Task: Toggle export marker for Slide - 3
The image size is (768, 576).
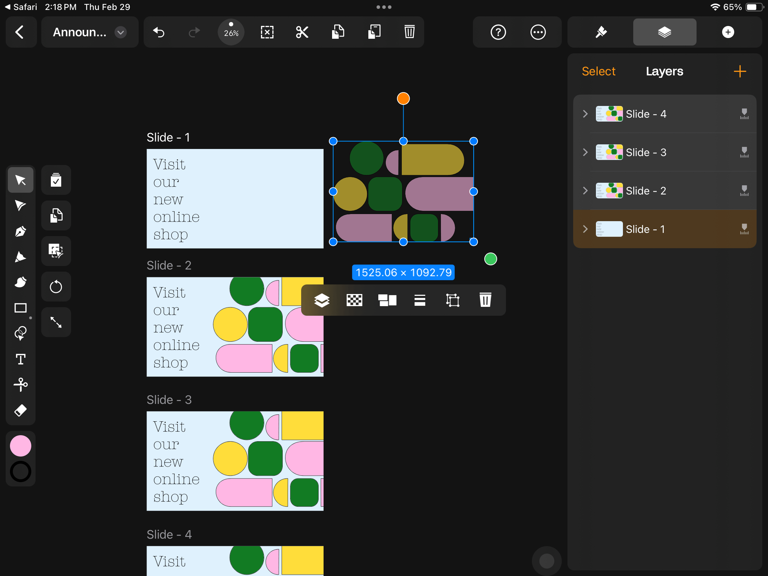Action: [744, 152]
